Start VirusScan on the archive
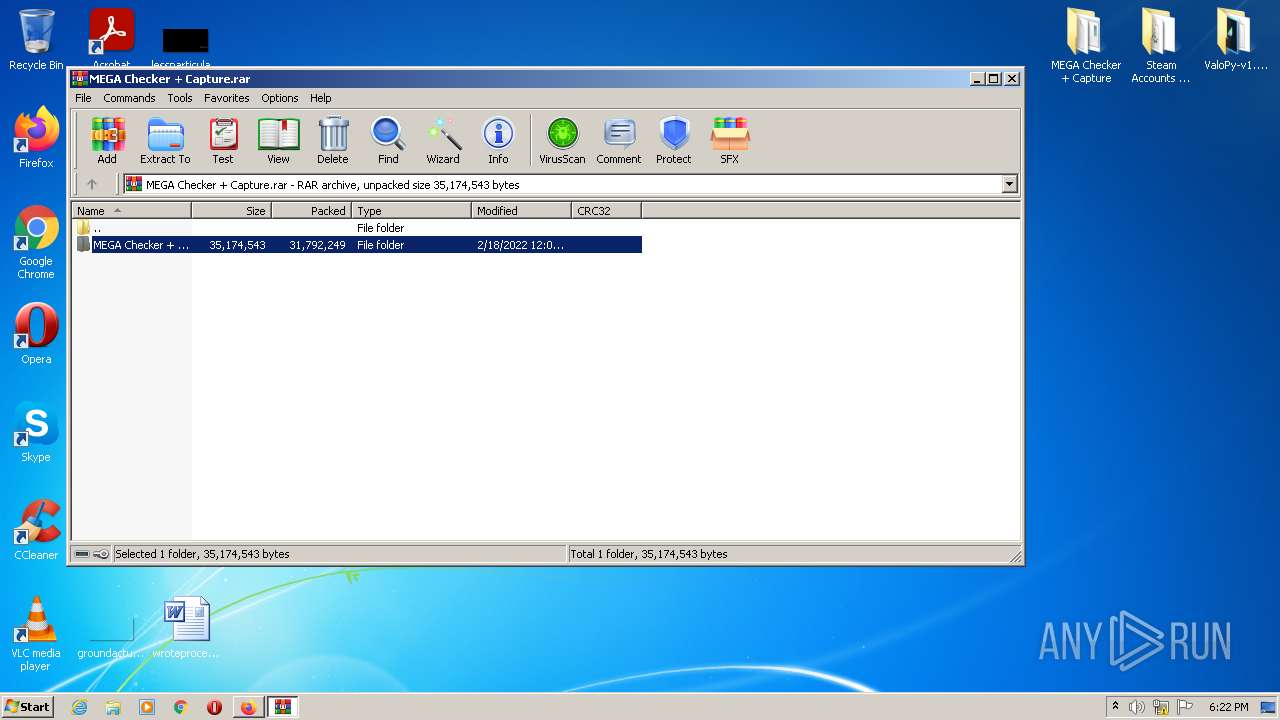Screen dimensions: 1280x720 tap(562, 141)
